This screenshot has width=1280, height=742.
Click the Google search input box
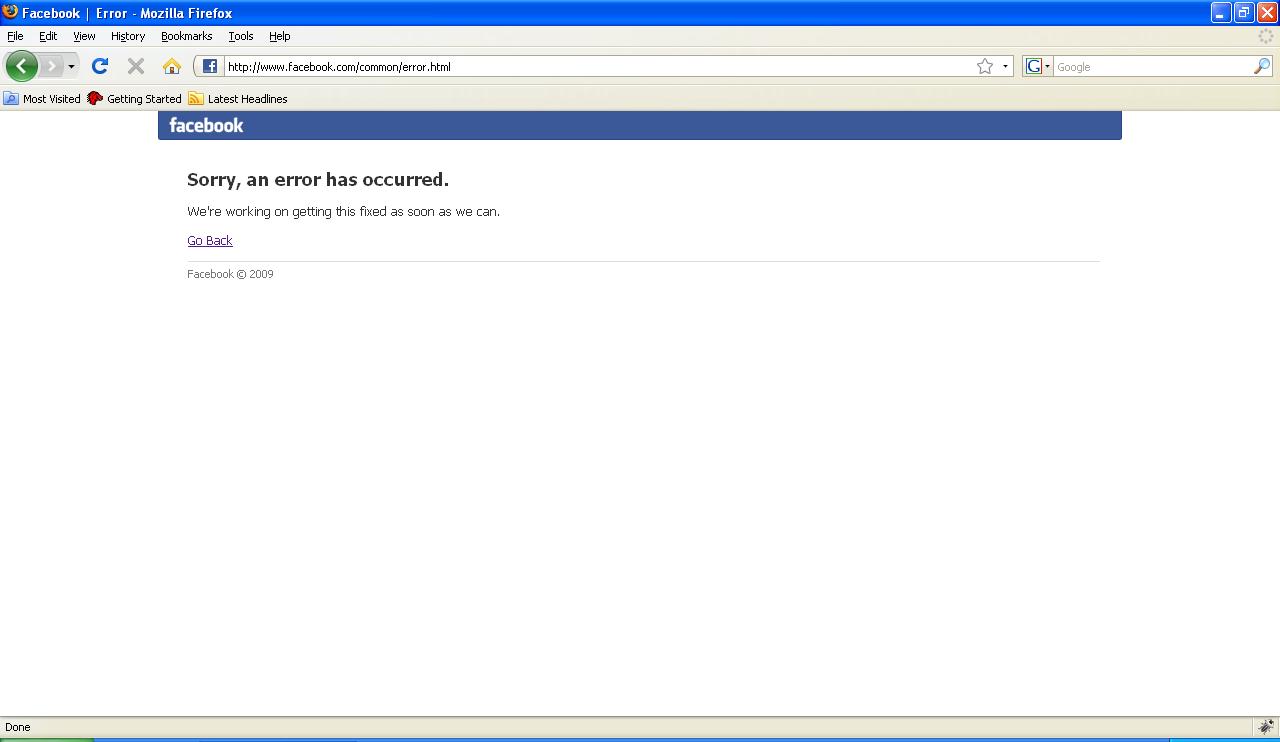pos(1153,67)
